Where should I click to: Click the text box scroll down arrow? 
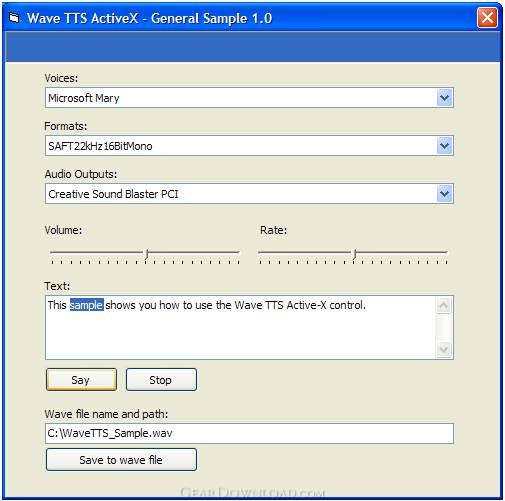coord(444,349)
